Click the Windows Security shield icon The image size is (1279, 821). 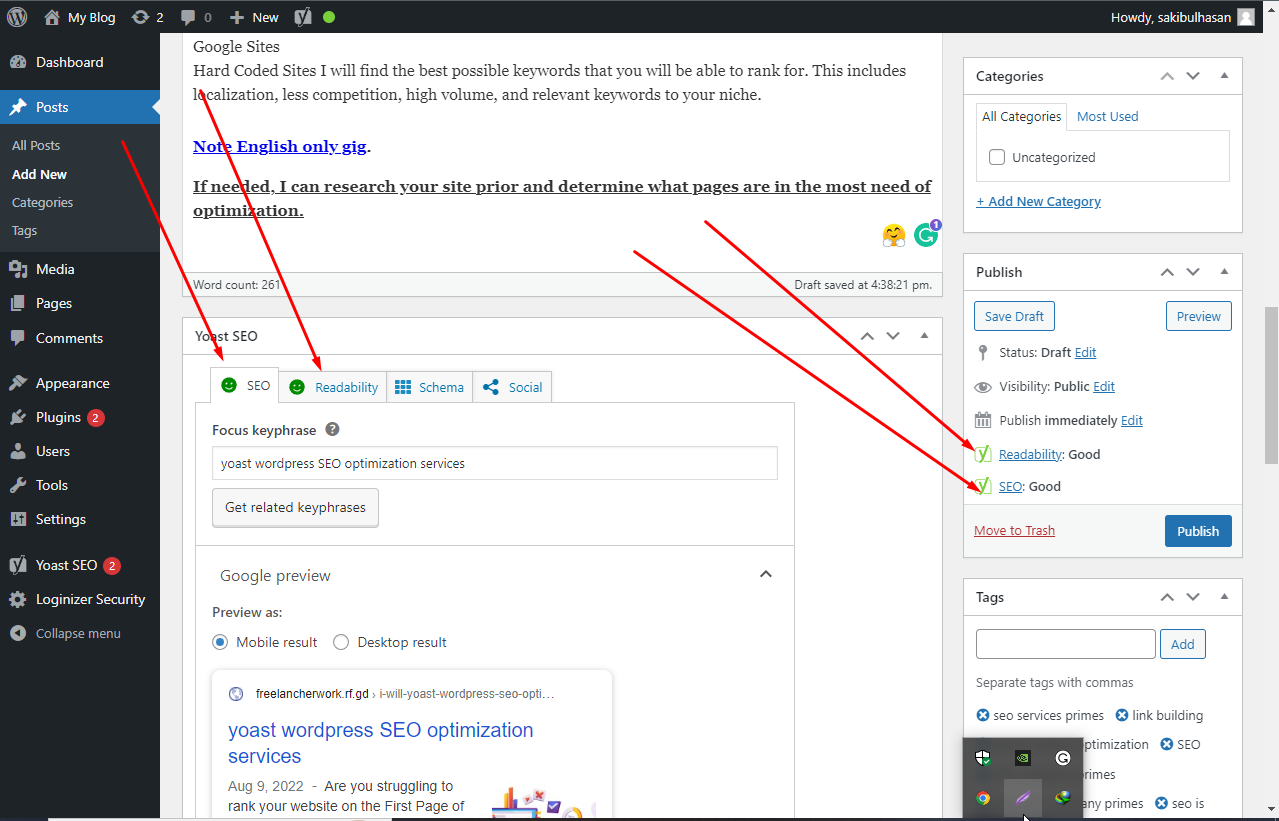[983, 758]
